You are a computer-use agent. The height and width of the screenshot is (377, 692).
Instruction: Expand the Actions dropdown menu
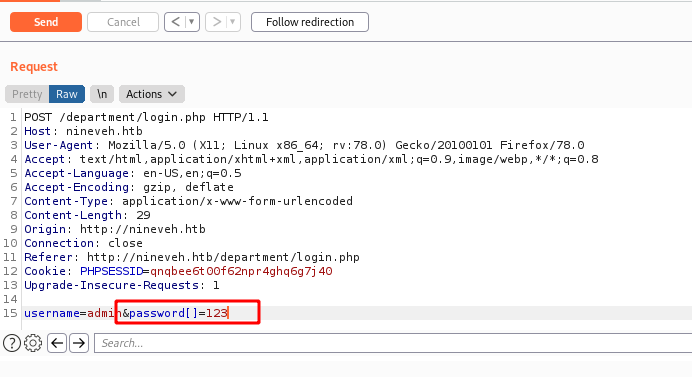(151, 94)
